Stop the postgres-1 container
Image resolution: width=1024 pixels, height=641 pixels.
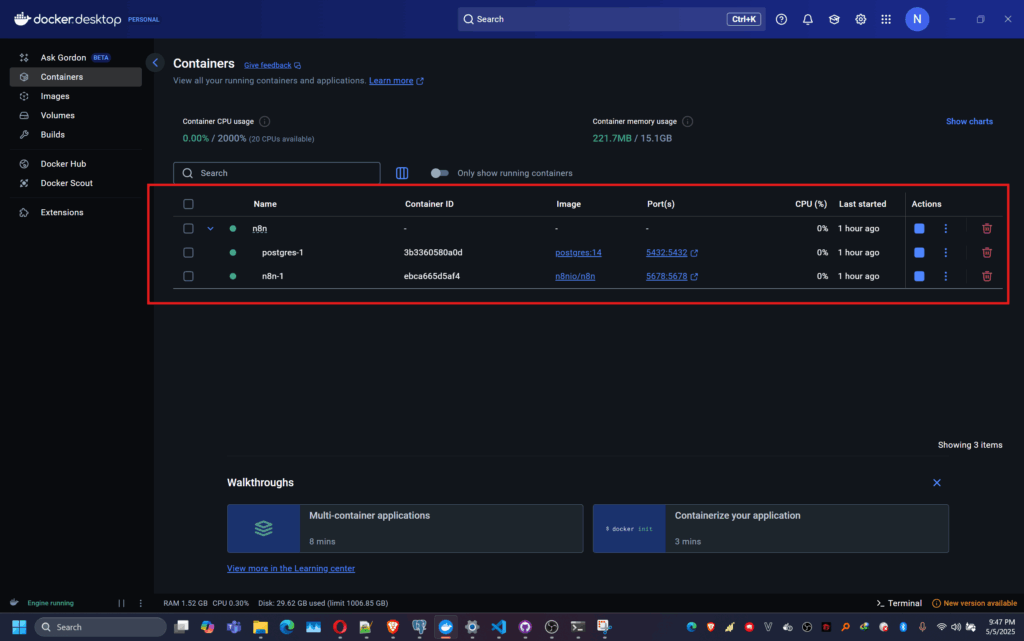[919, 253]
